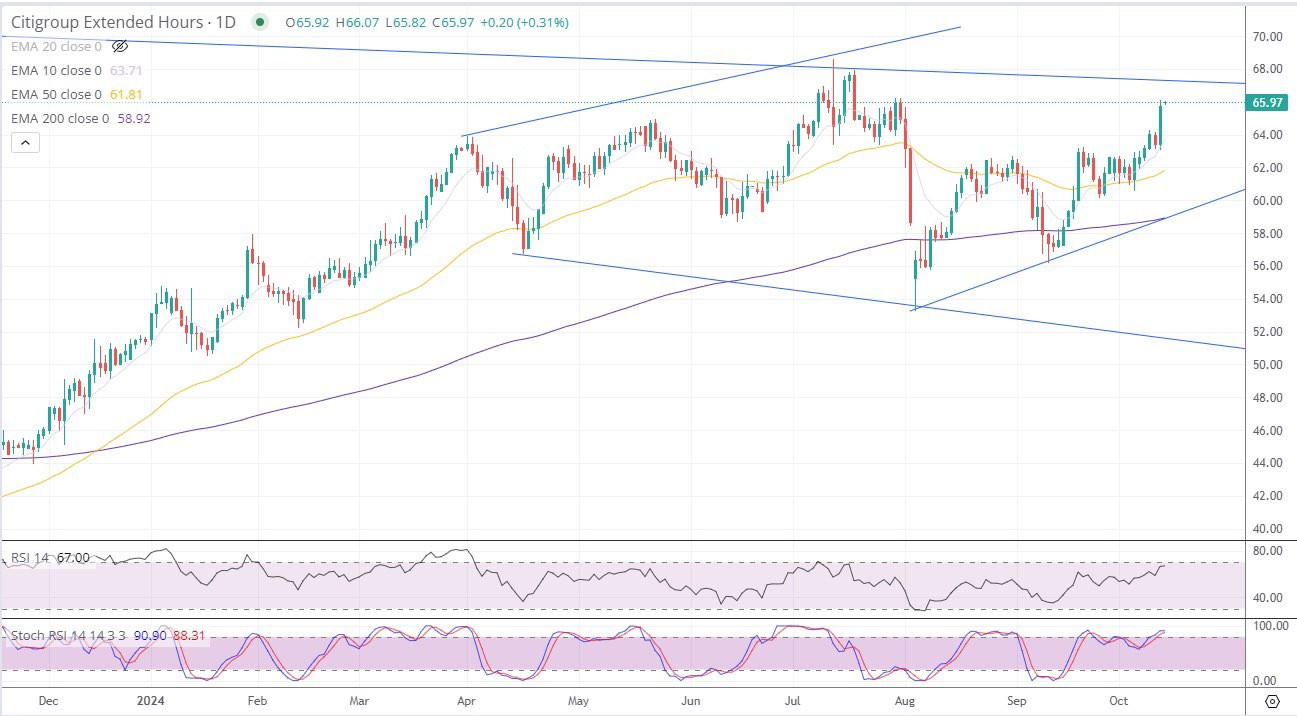Collapse the indicator legend with the chevron
The image size is (1297, 716).
[x=25, y=143]
